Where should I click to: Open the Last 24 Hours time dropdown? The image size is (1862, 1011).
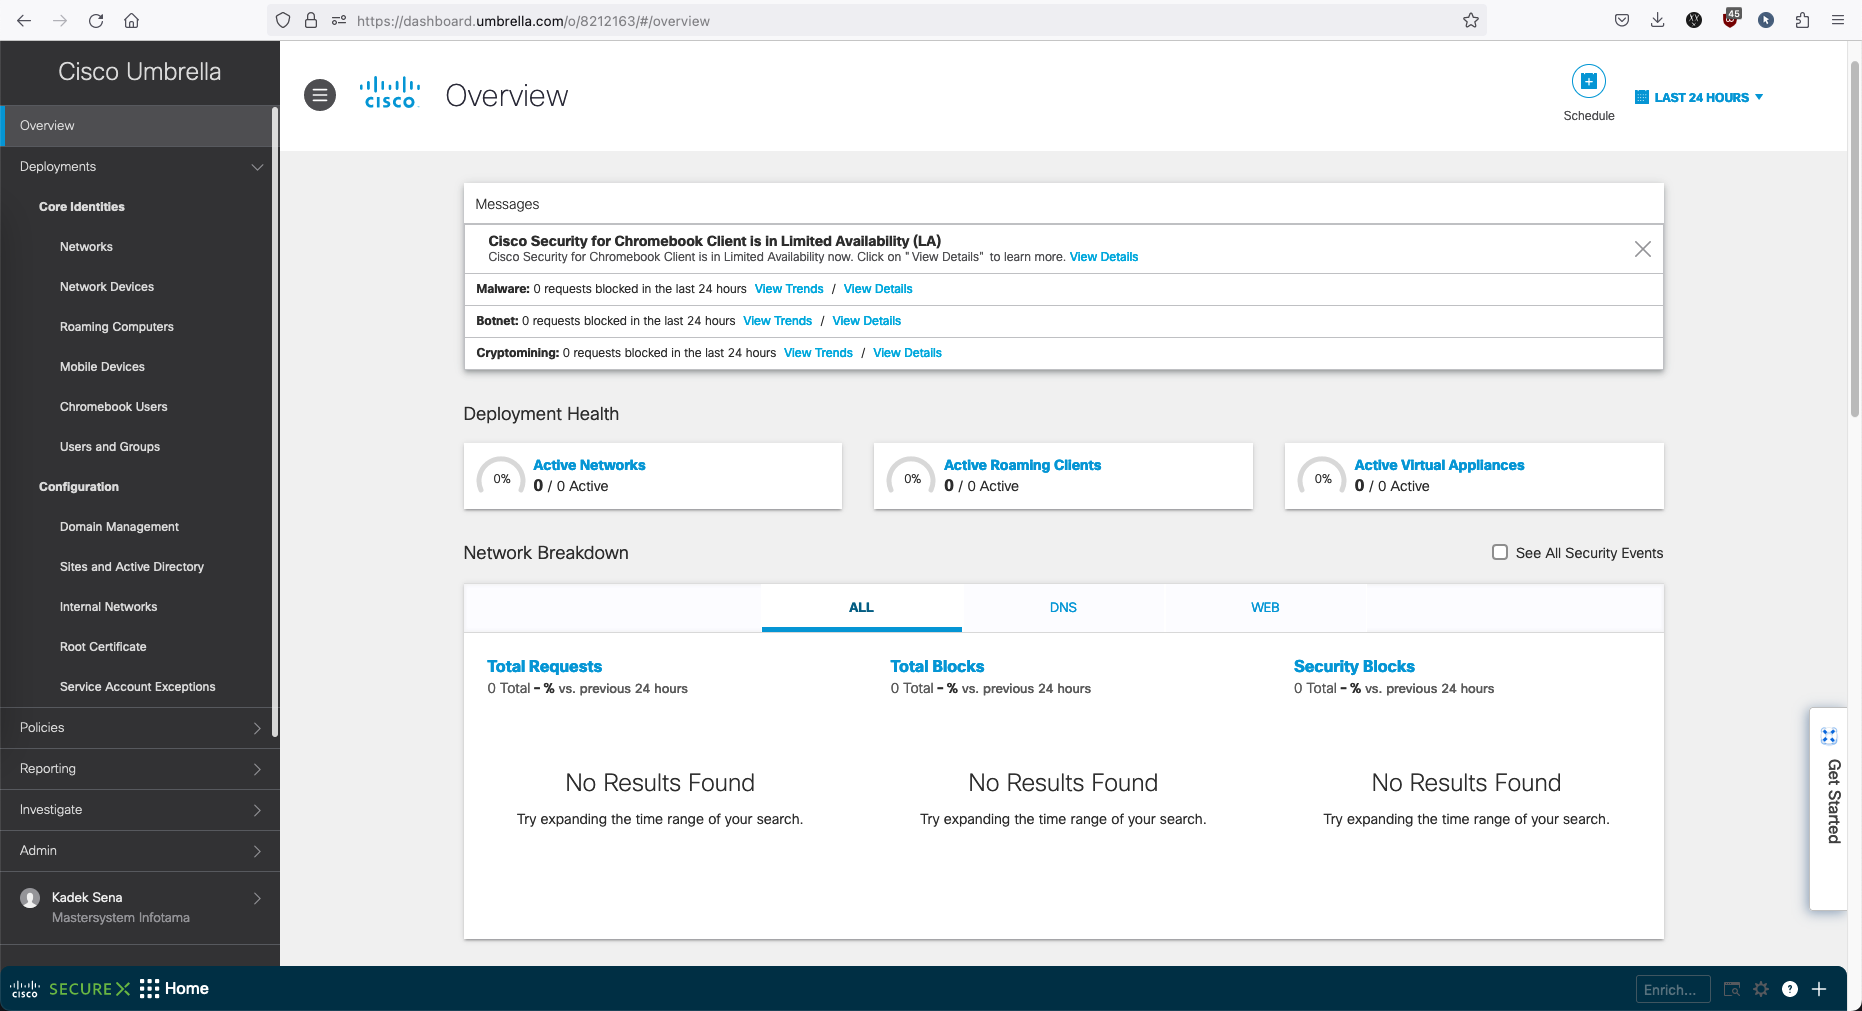(x=1700, y=97)
